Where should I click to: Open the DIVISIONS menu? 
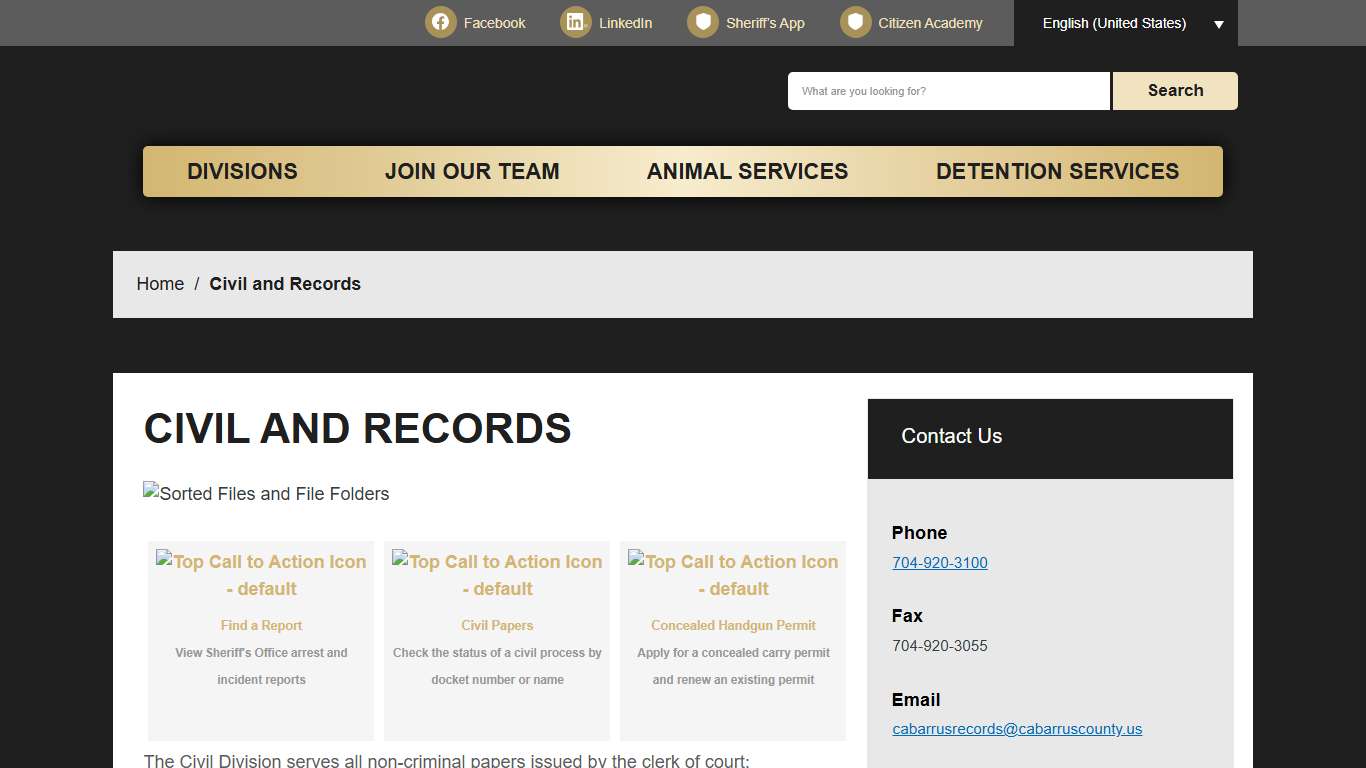241,171
